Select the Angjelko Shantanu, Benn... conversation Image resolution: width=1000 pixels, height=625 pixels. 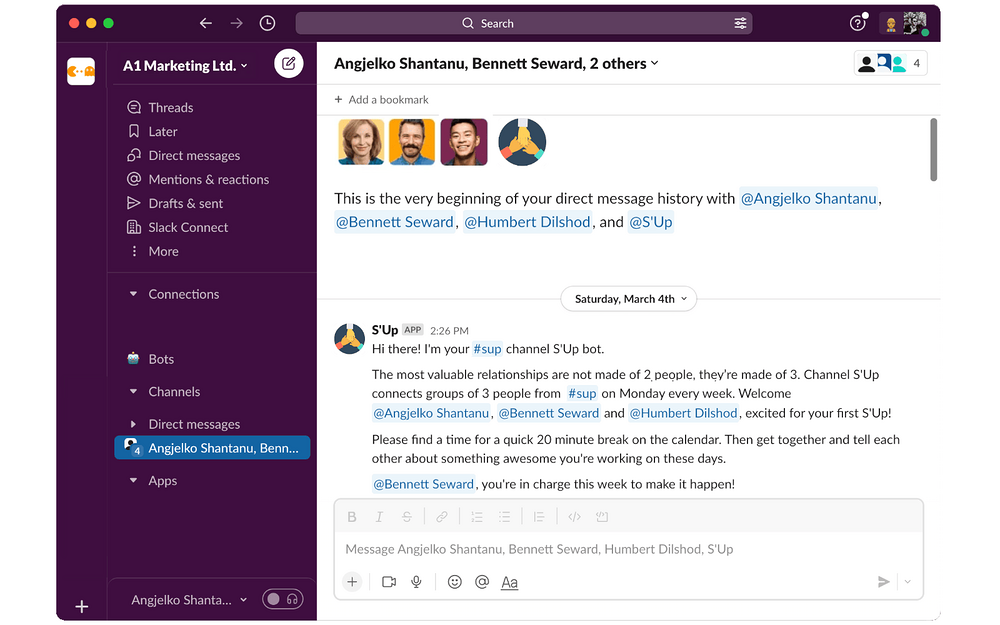coord(212,448)
